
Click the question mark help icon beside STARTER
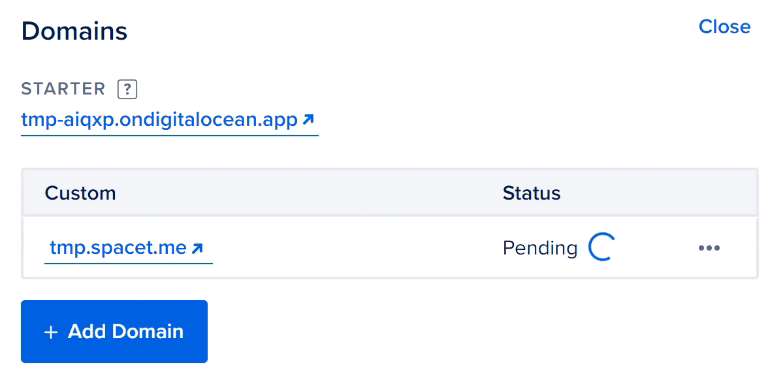tap(127, 89)
